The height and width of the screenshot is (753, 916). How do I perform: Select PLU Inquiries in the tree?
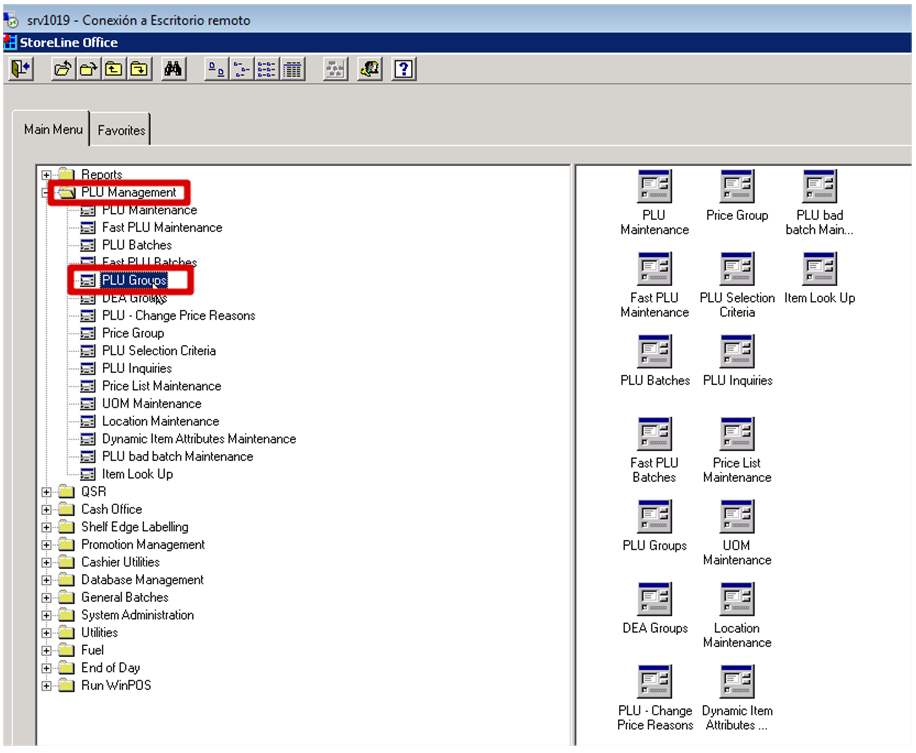pos(136,368)
